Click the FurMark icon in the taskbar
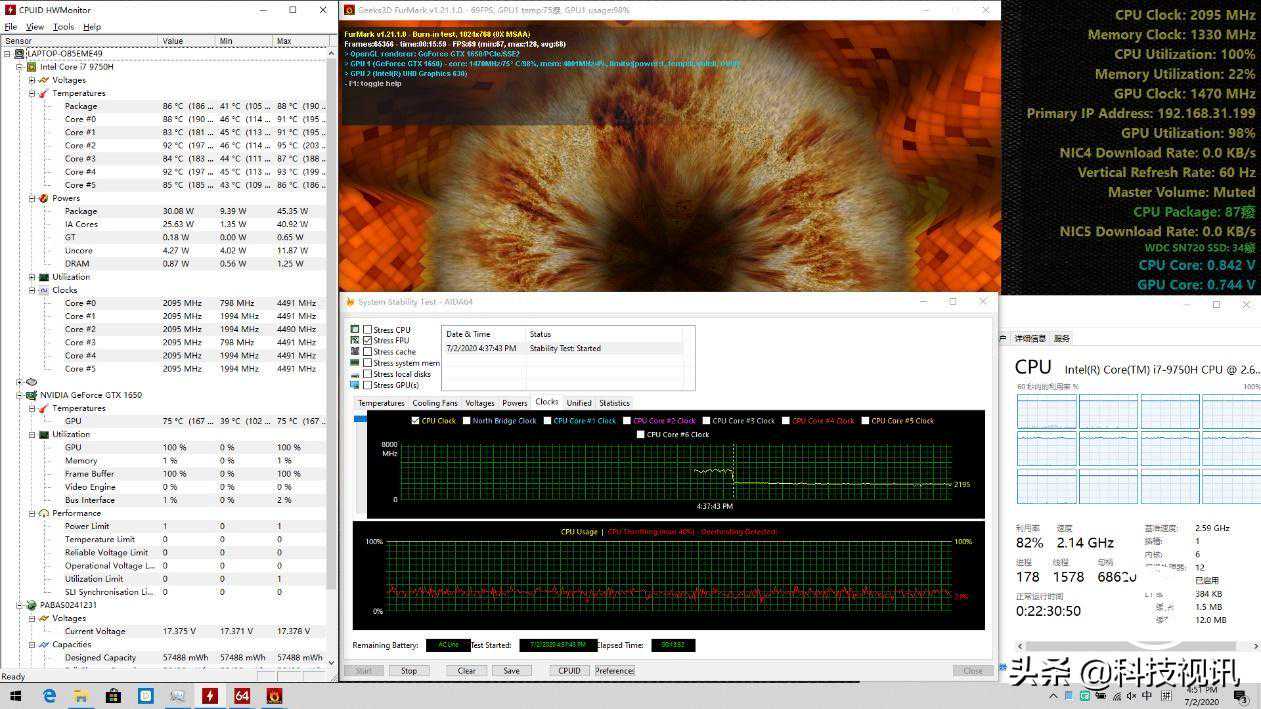1261x709 pixels. pyautogui.click(x=274, y=695)
